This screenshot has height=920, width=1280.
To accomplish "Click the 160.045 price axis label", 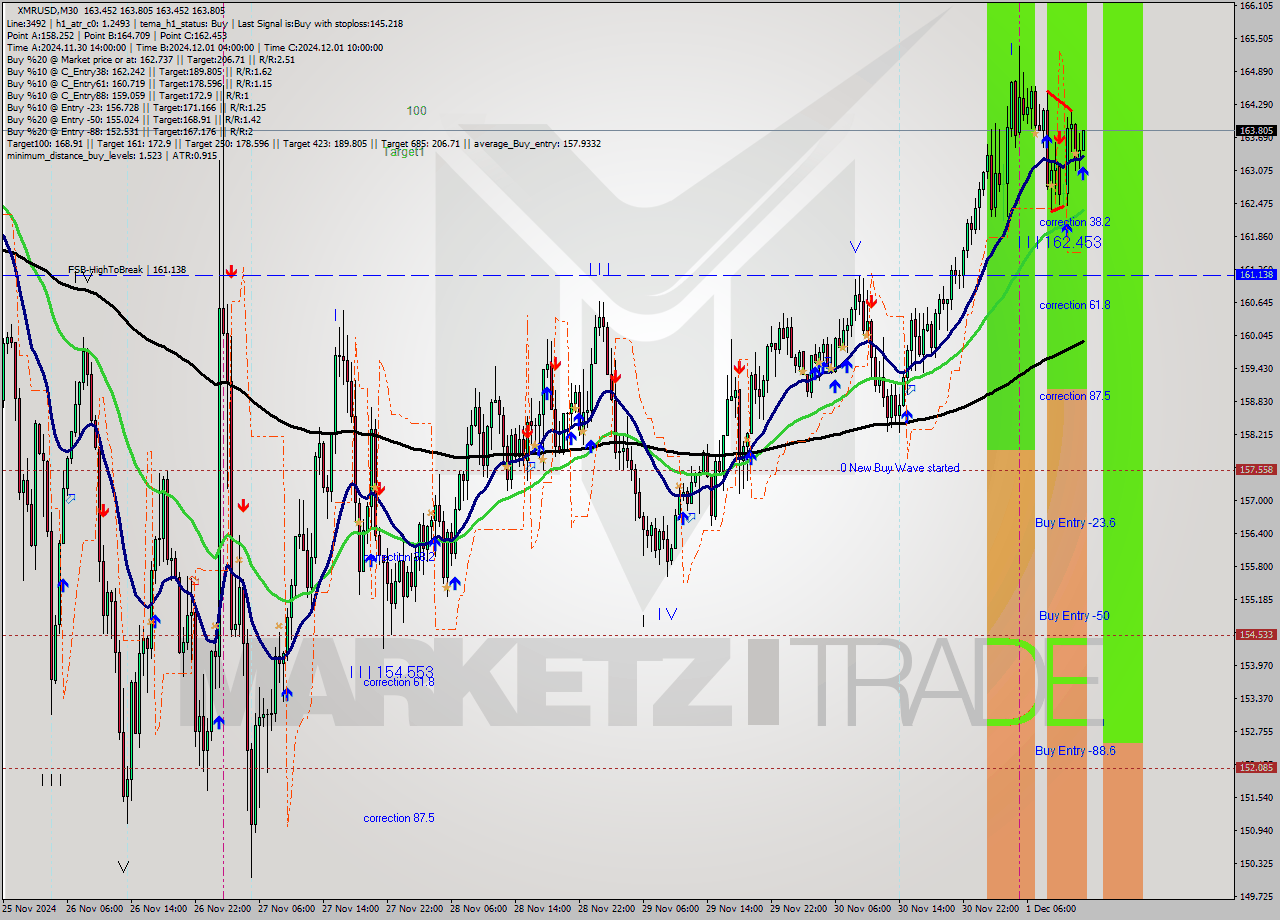I will point(1256,335).
